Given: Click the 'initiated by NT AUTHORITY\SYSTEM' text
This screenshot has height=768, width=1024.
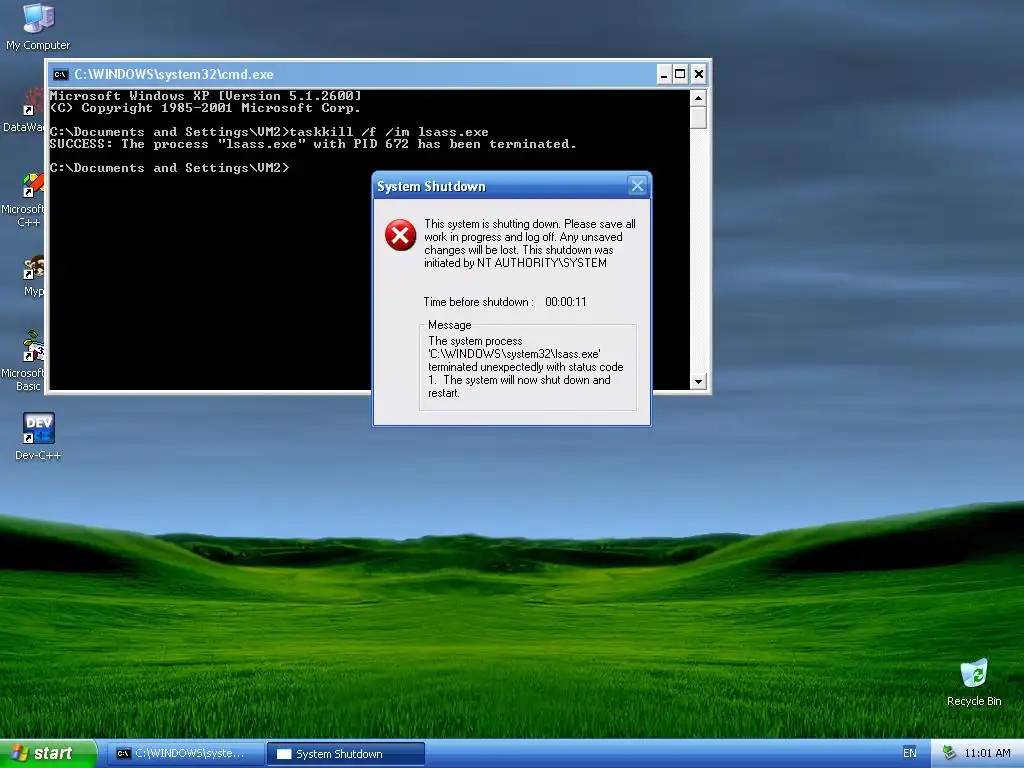Looking at the screenshot, I should (515, 263).
